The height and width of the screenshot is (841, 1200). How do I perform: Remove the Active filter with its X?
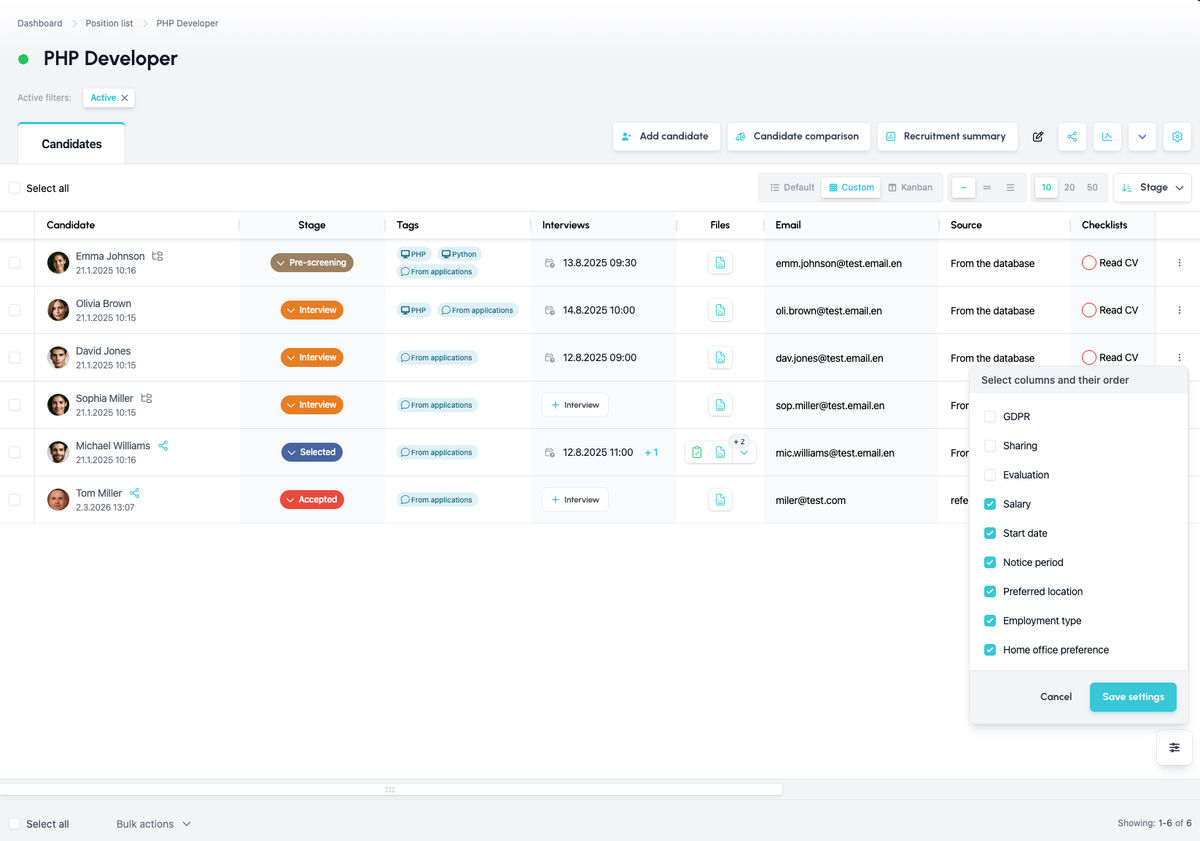point(125,98)
